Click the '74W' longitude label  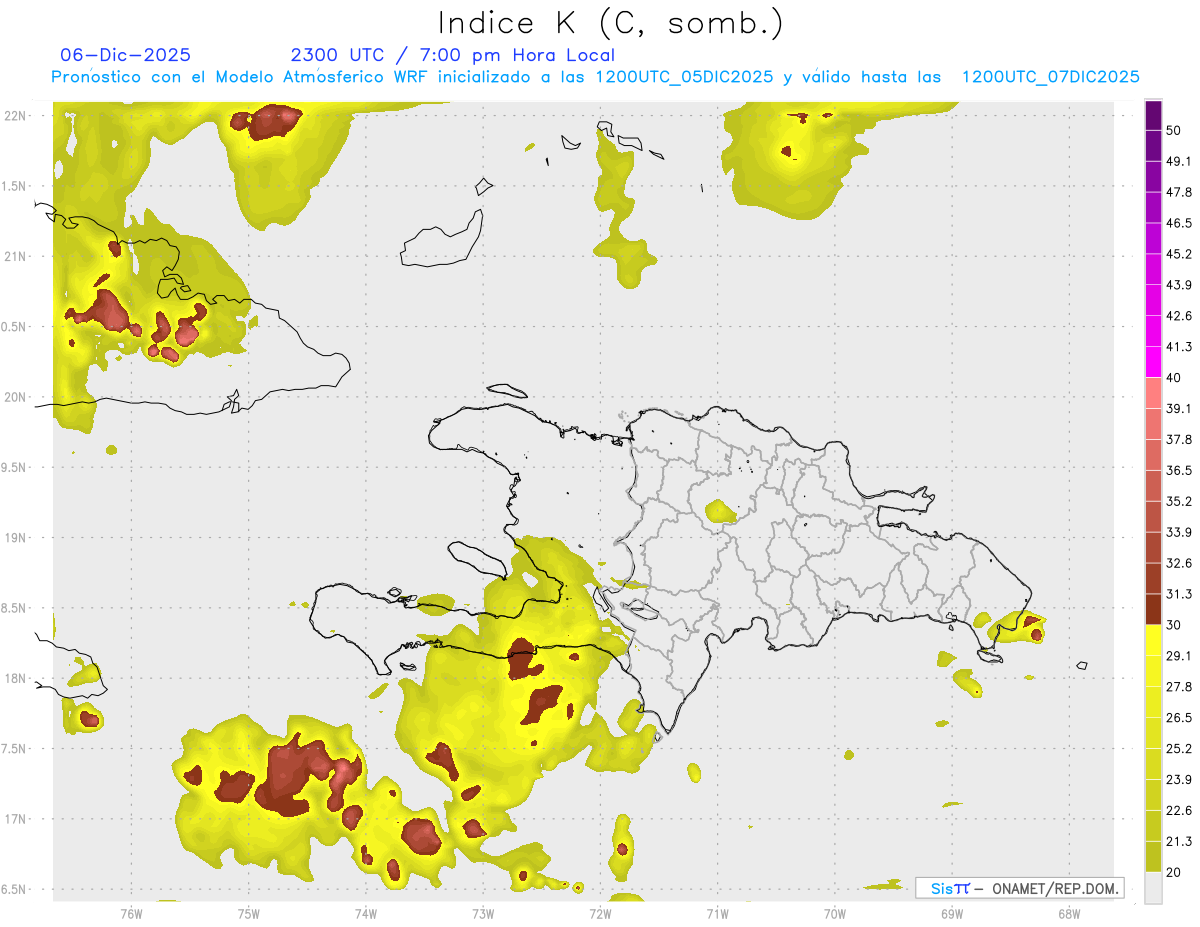pyautogui.click(x=365, y=913)
